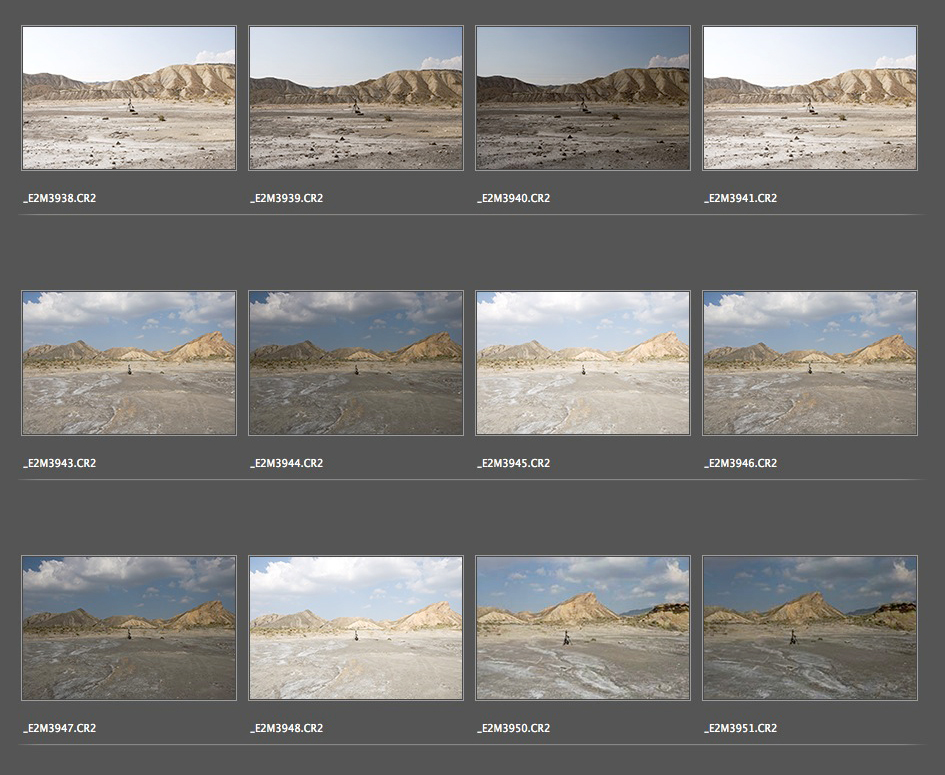Select thumbnail of _E2M3947.CR2
The width and height of the screenshot is (945, 775).
(x=129, y=628)
